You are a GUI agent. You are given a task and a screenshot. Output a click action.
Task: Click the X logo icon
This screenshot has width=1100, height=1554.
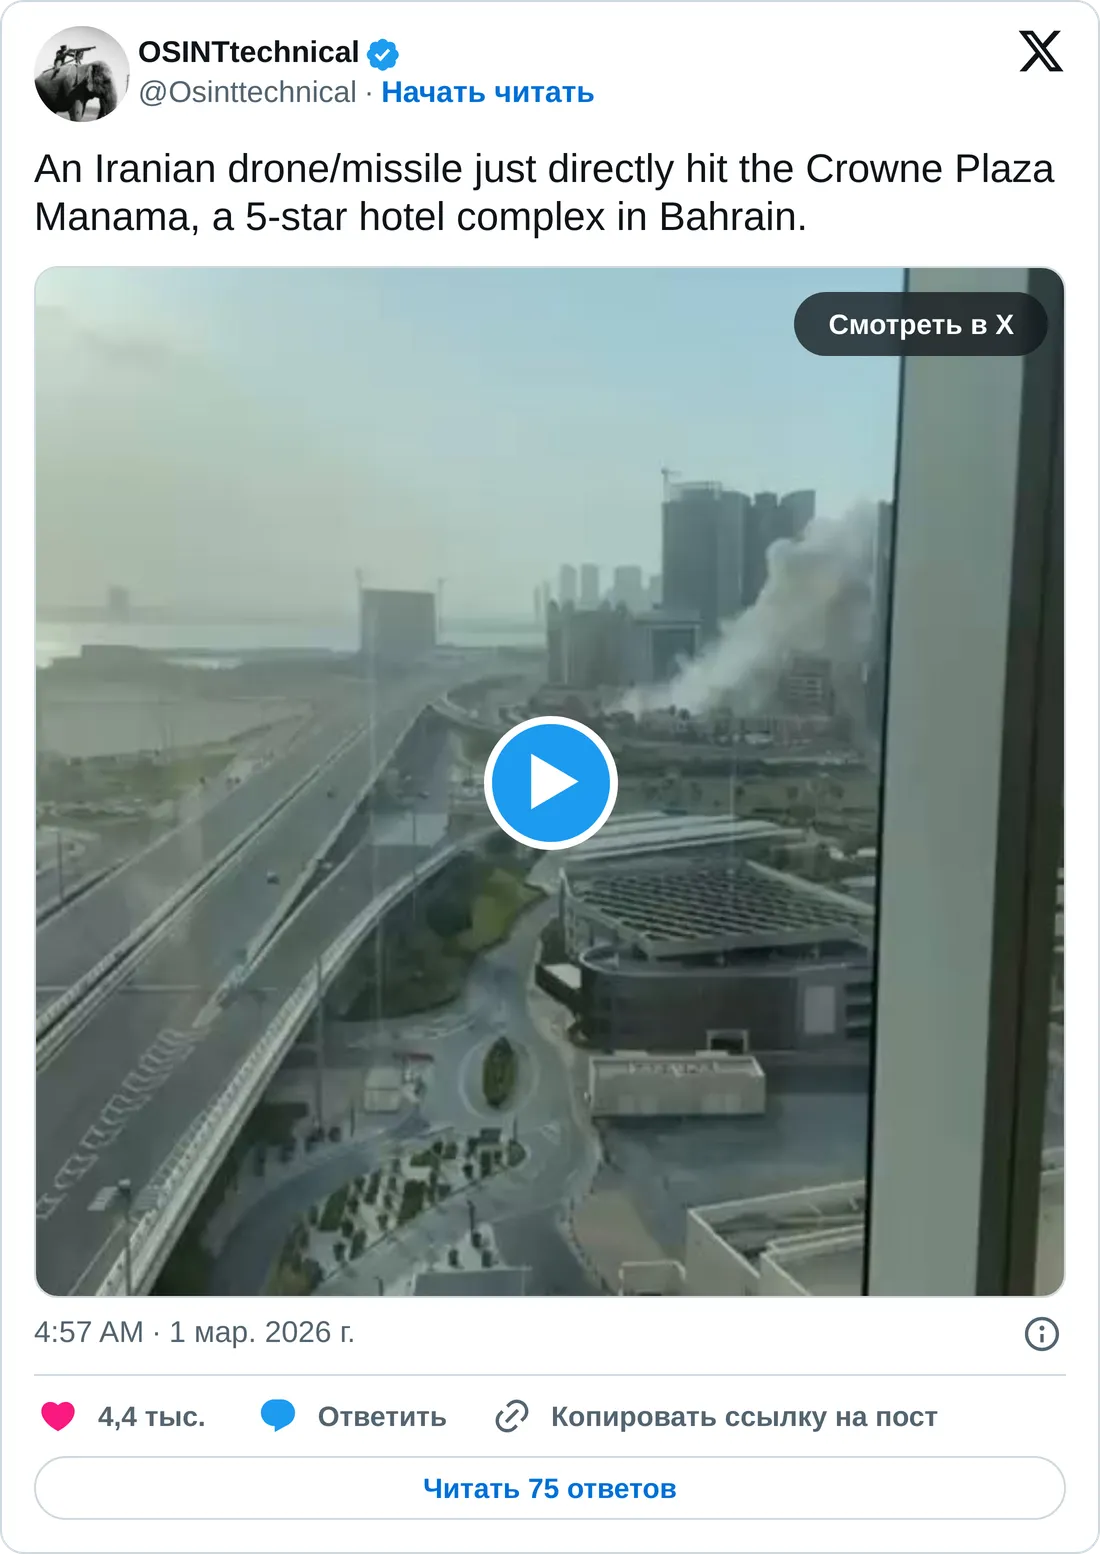click(1041, 51)
